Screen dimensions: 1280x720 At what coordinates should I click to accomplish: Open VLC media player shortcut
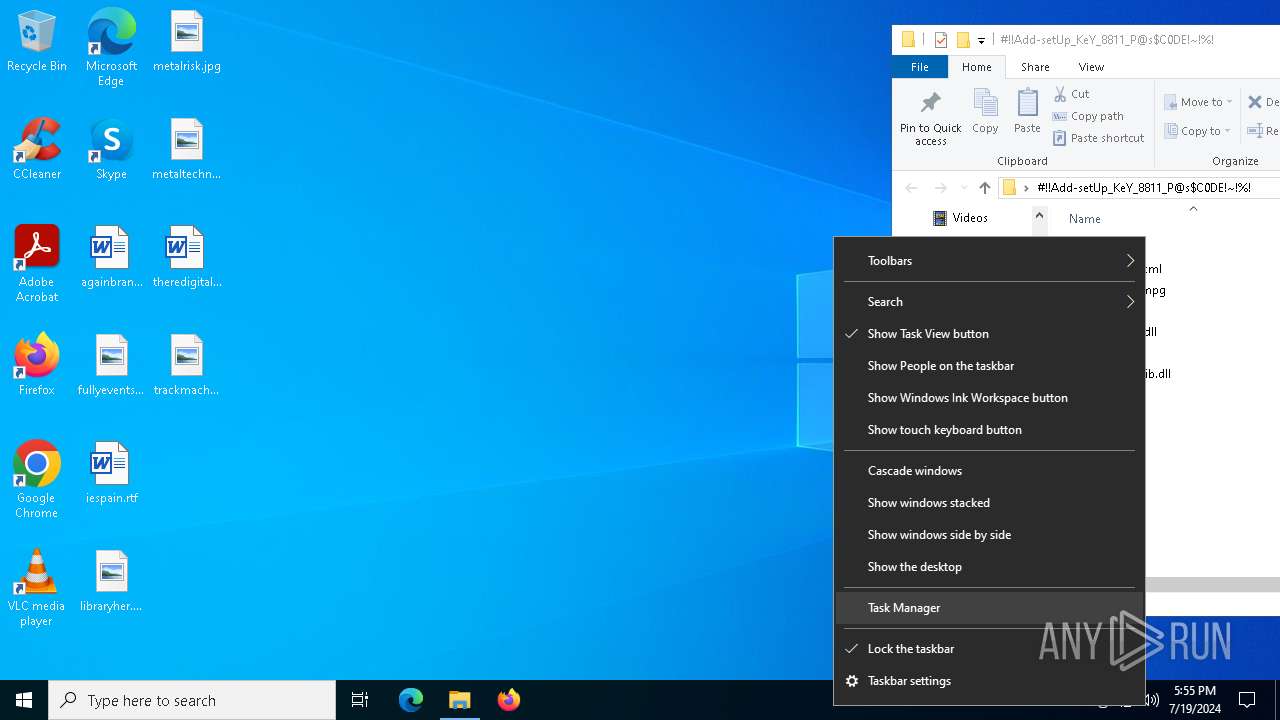click(x=37, y=588)
